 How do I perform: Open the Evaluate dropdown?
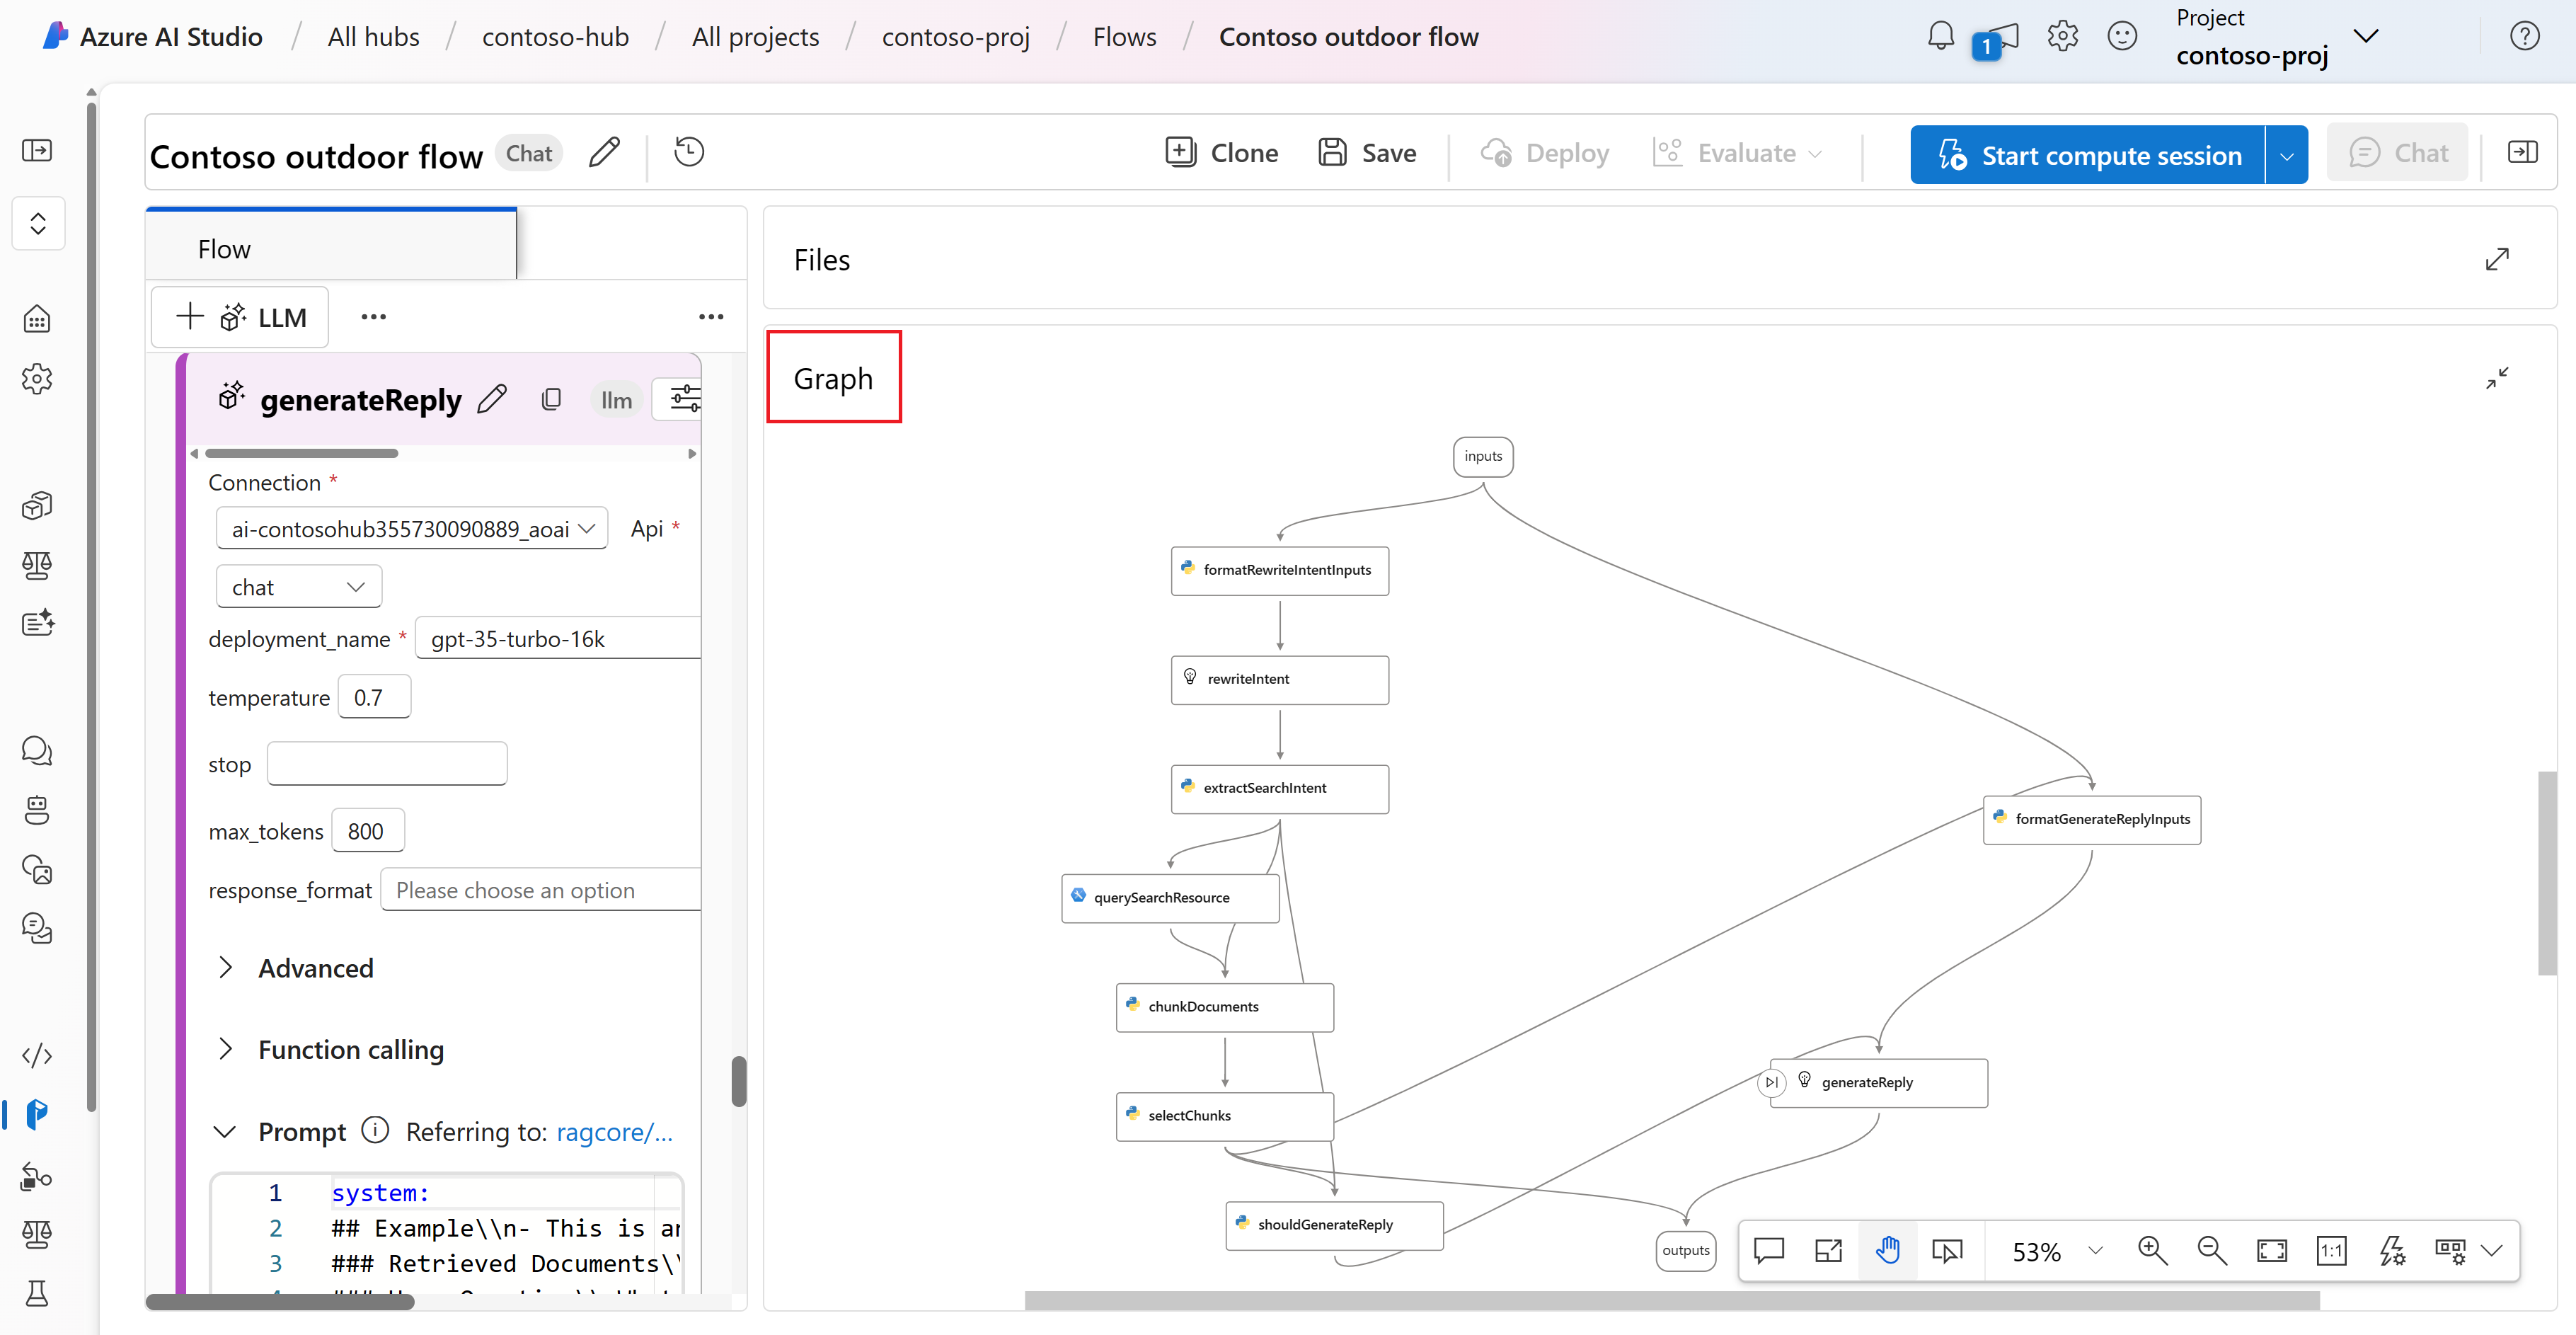[x=1737, y=153]
